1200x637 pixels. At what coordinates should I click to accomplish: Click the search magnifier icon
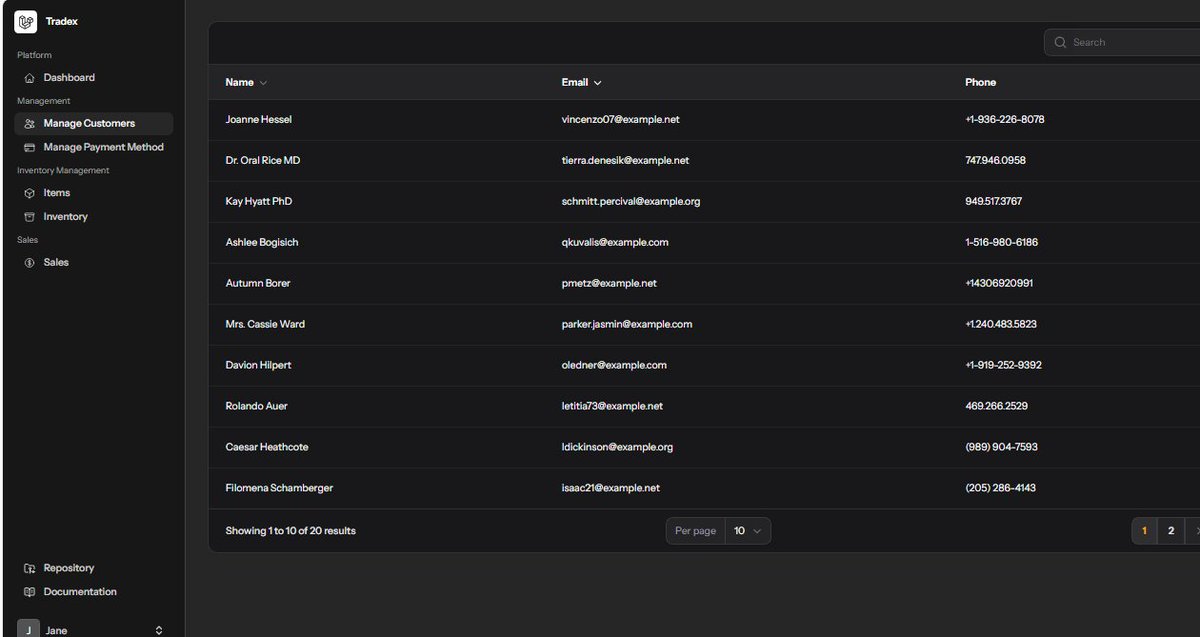[1060, 42]
